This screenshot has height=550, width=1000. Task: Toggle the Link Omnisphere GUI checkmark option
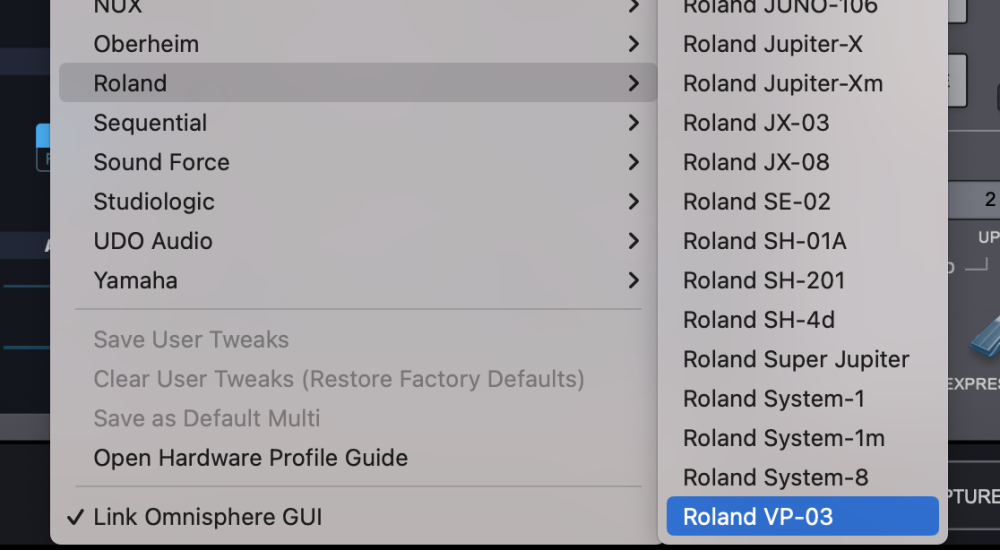[x=209, y=517]
